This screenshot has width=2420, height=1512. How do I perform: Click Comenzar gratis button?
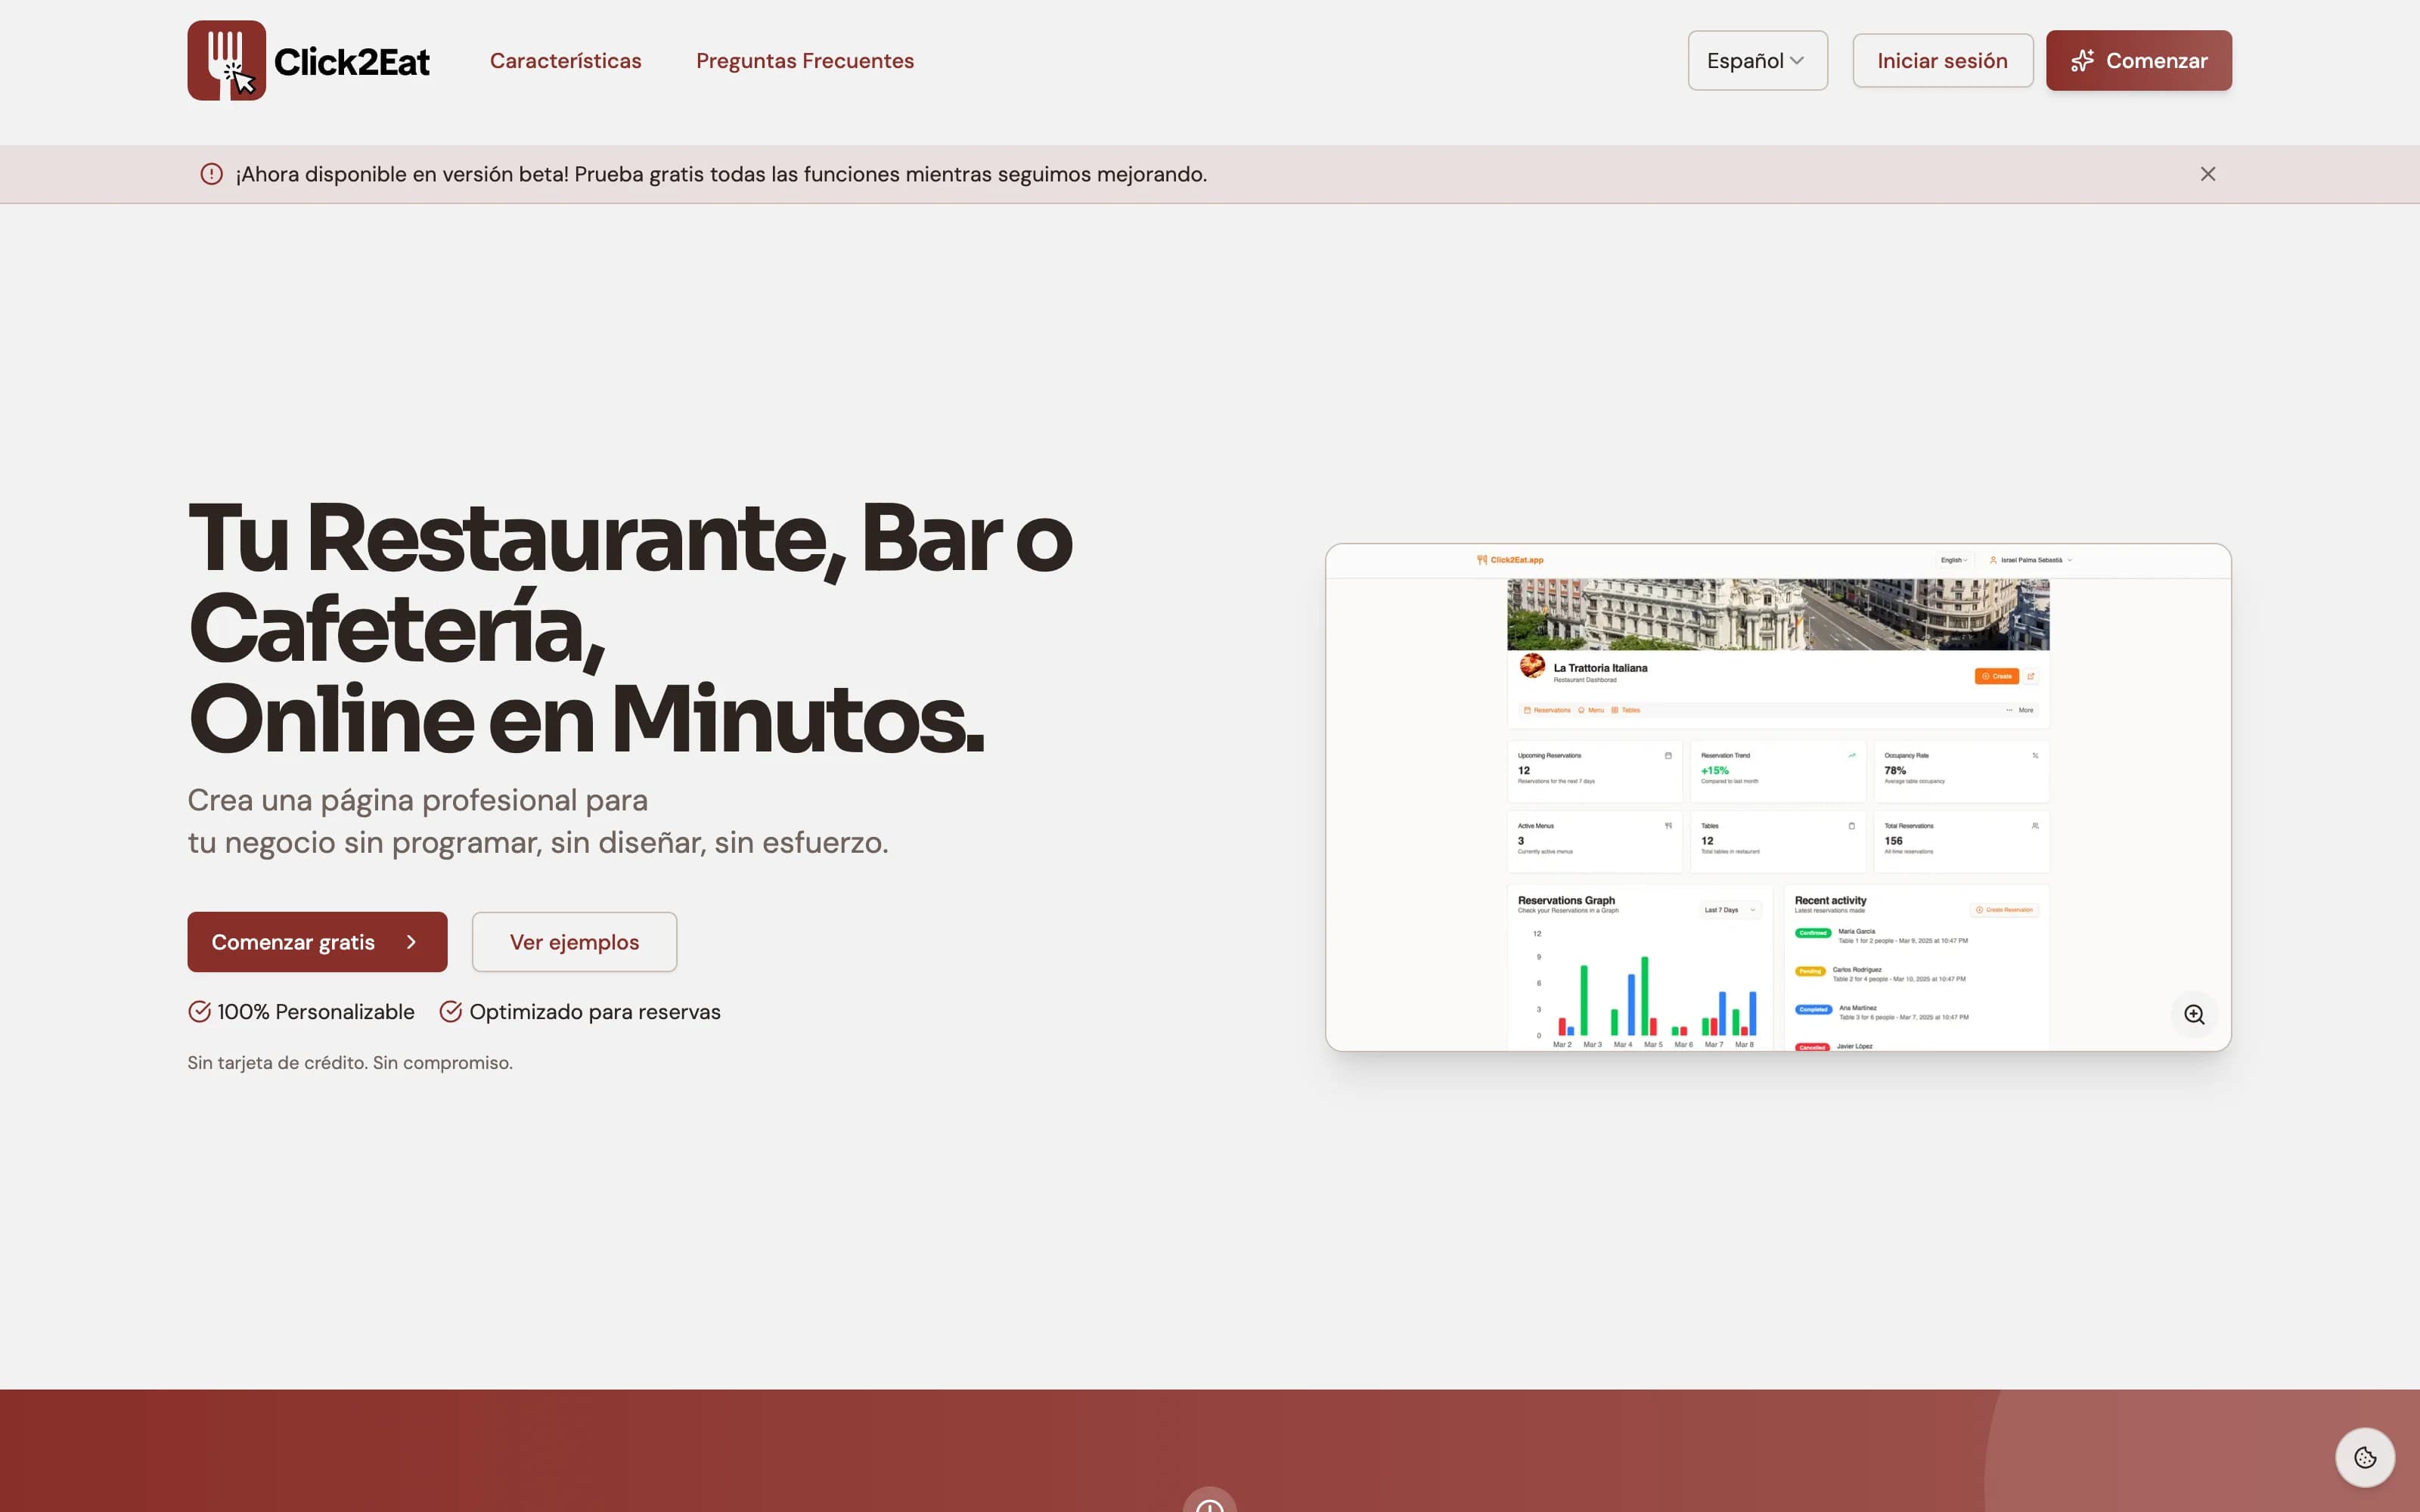[317, 942]
